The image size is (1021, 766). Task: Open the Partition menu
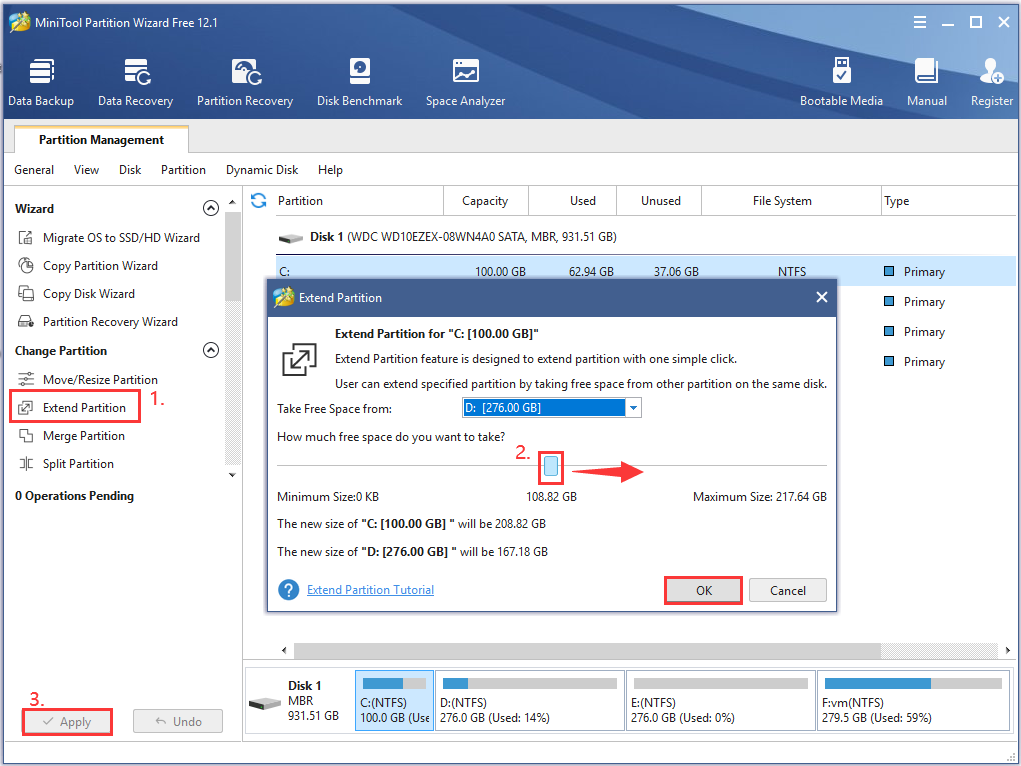pyautogui.click(x=184, y=170)
